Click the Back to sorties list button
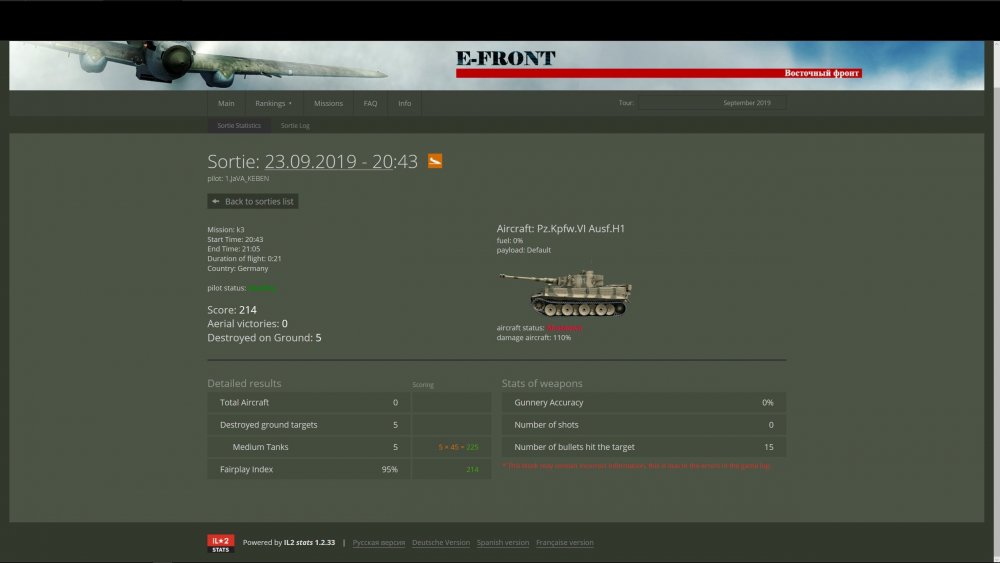 coord(253,201)
